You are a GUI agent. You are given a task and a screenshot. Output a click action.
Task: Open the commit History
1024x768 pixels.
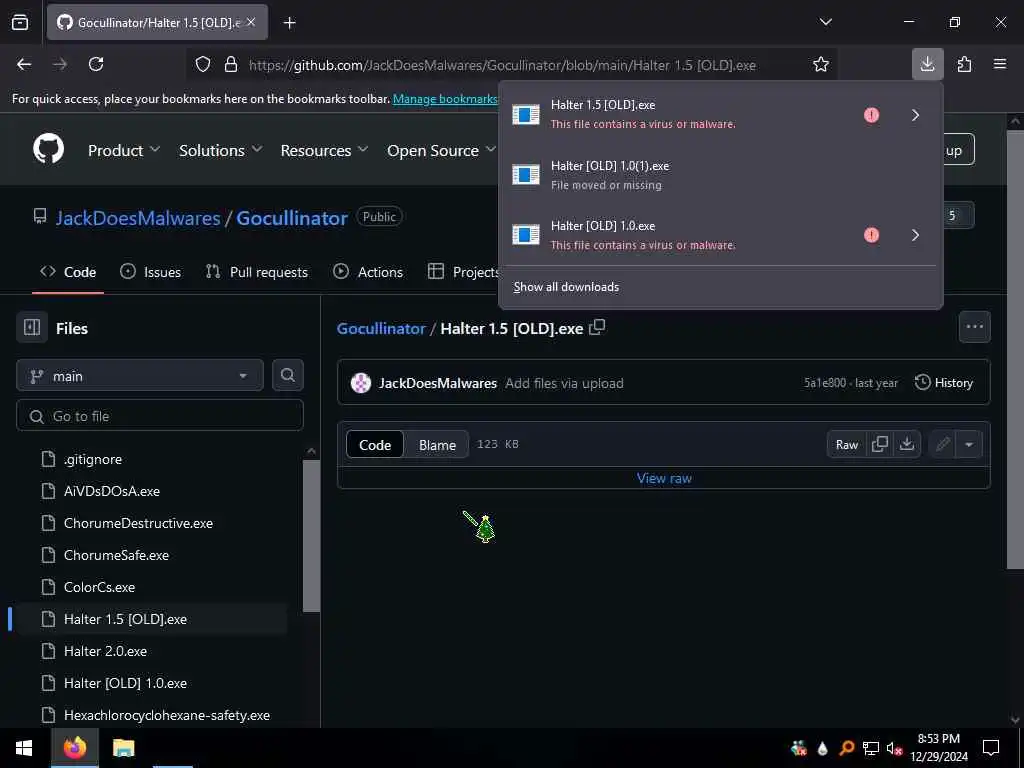944,383
